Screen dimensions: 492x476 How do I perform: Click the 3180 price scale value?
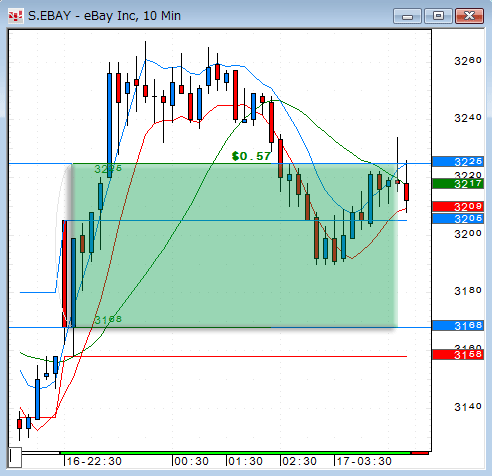click(468, 291)
